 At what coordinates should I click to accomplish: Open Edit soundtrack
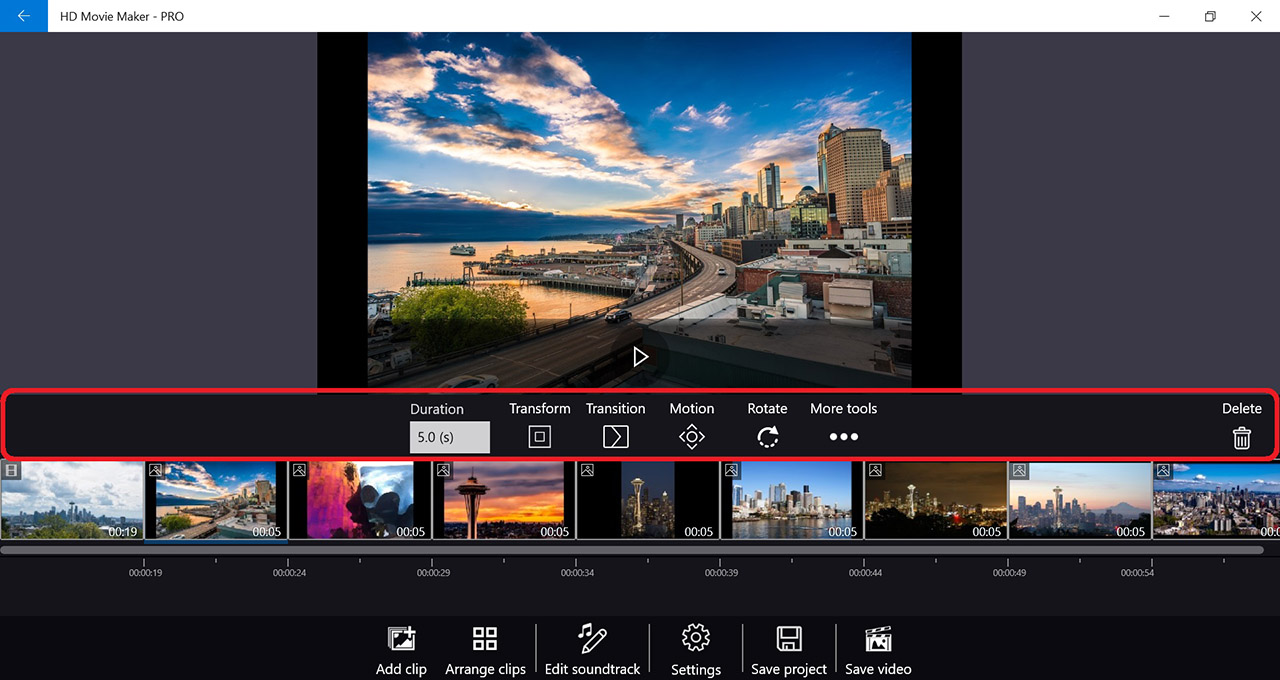(x=592, y=639)
